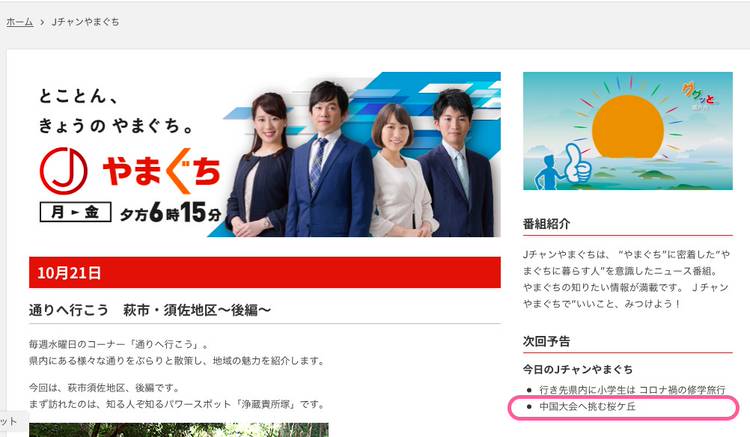
Task: Open the article photo at bottom
Action: pos(178,430)
